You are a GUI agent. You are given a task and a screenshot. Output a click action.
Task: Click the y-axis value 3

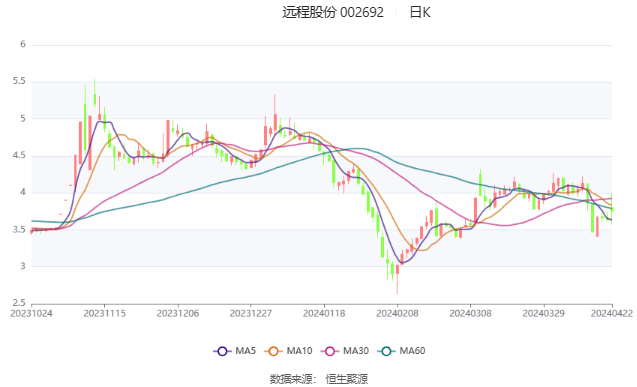pyautogui.click(x=23, y=266)
